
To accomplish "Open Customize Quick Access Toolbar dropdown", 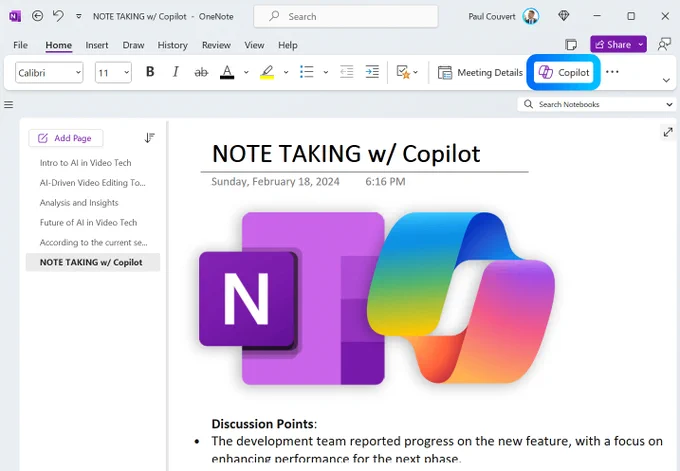I will (78, 16).
